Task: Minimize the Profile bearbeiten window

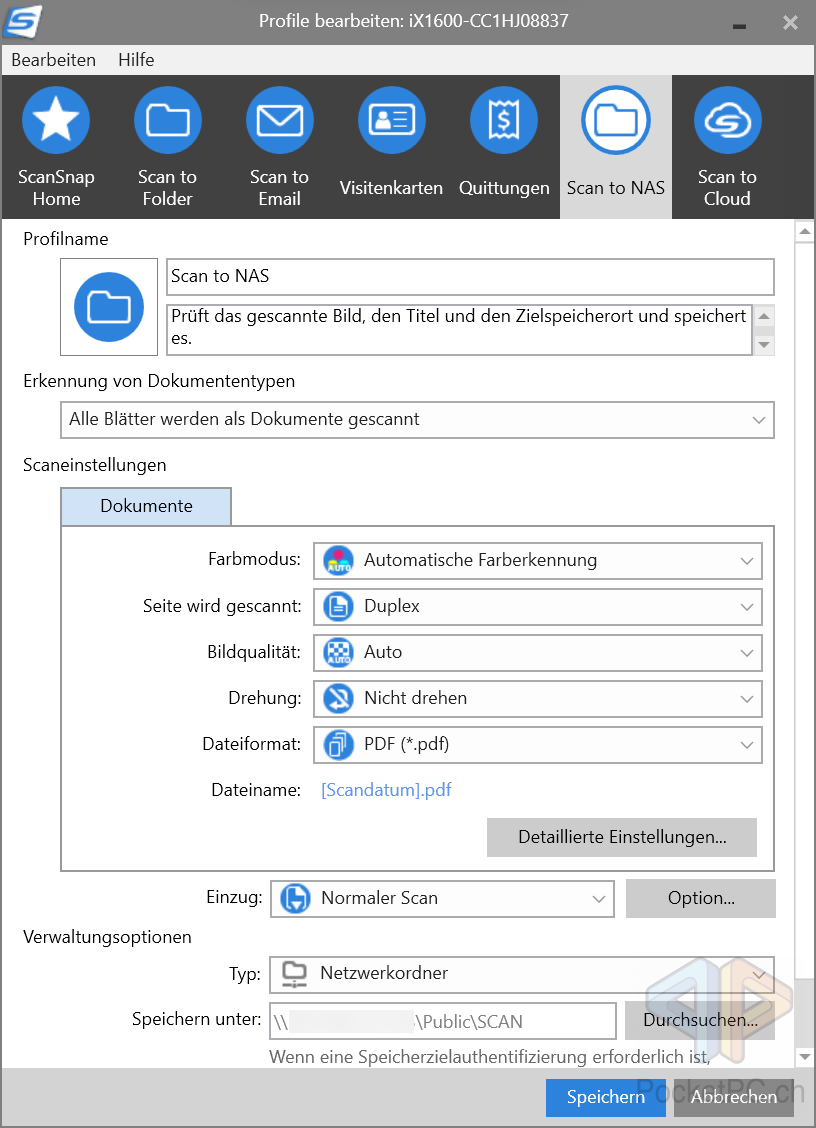Action: [x=739, y=25]
